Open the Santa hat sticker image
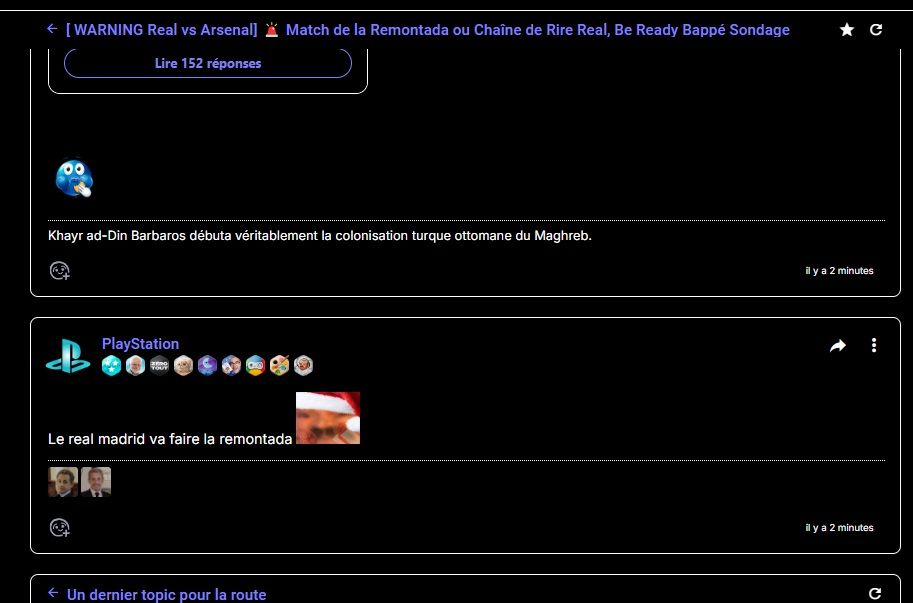Viewport: 913px width, 603px height. coord(328,418)
